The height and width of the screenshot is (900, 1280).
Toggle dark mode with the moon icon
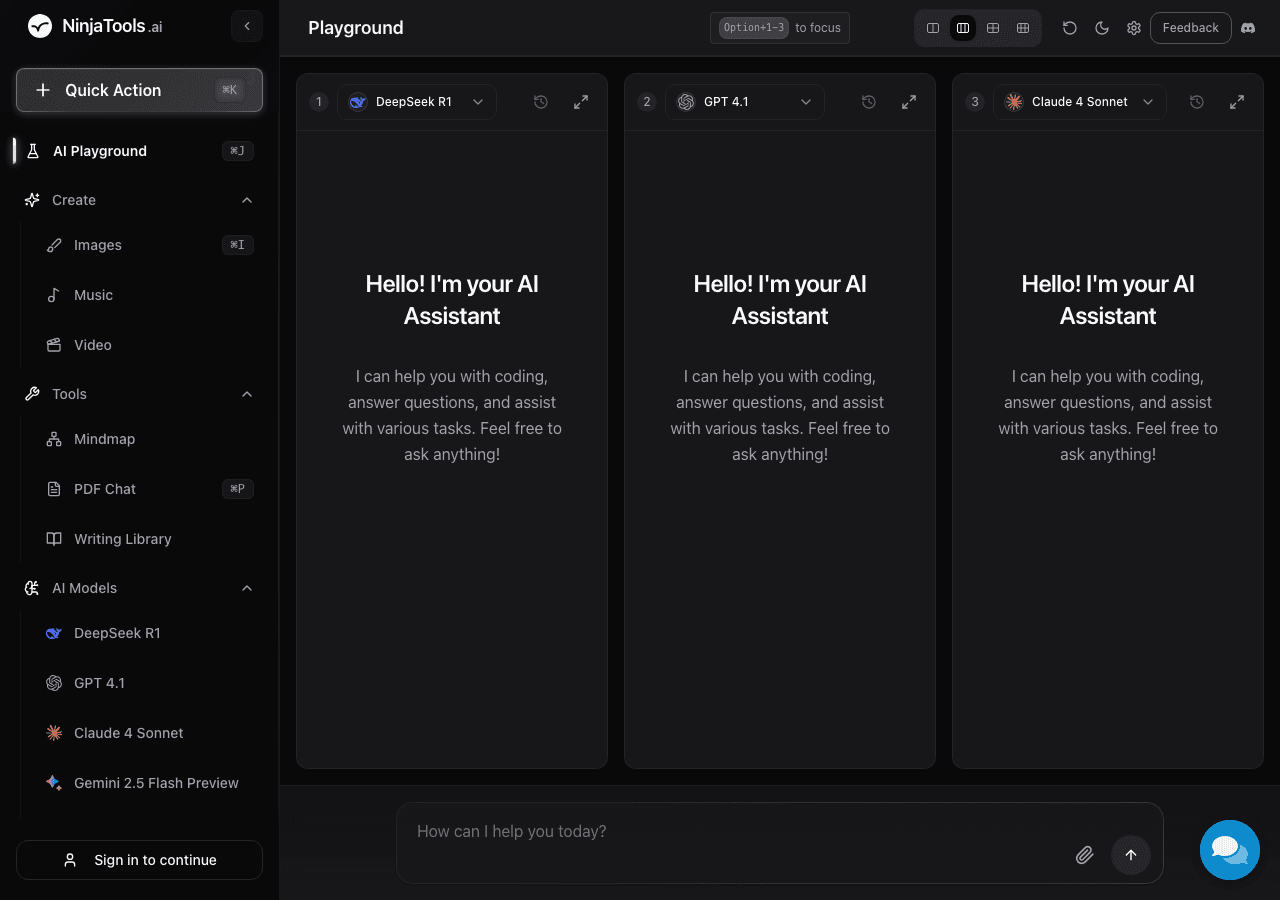(x=1102, y=28)
